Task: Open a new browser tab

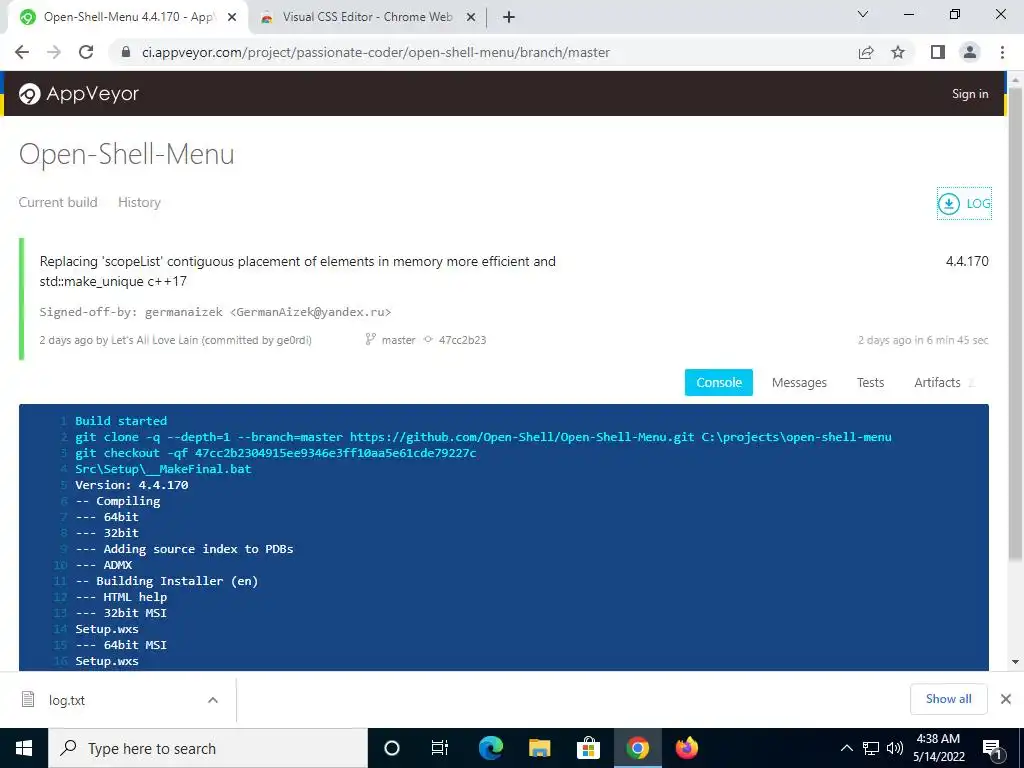Action: (509, 18)
